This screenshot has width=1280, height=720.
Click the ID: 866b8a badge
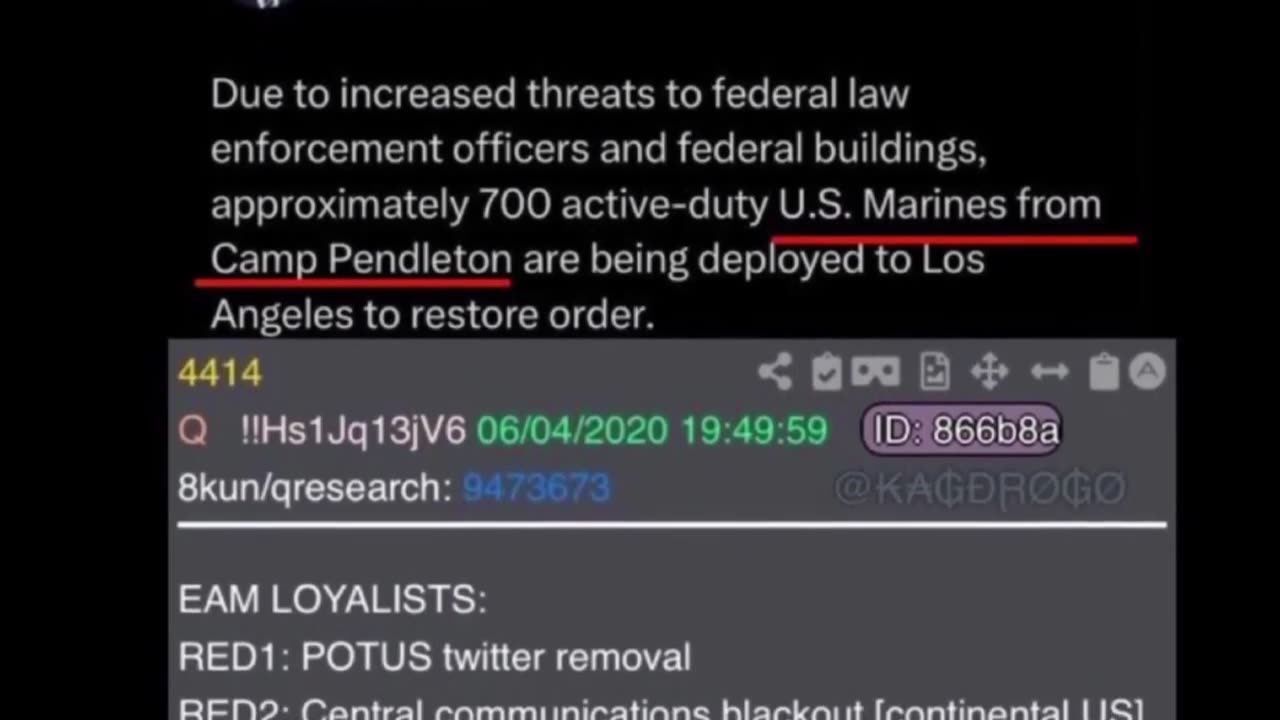[962, 430]
